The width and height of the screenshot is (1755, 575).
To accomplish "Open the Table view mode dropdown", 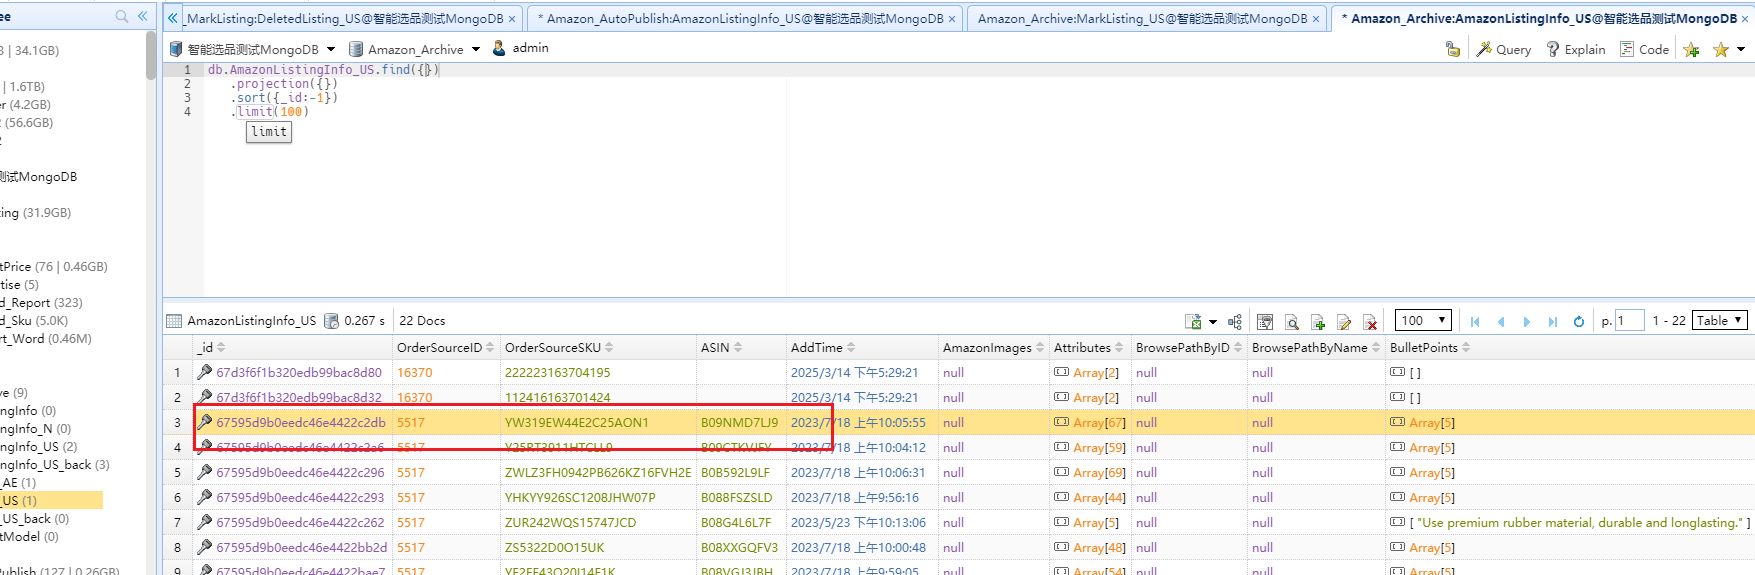I will (x=1720, y=320).
